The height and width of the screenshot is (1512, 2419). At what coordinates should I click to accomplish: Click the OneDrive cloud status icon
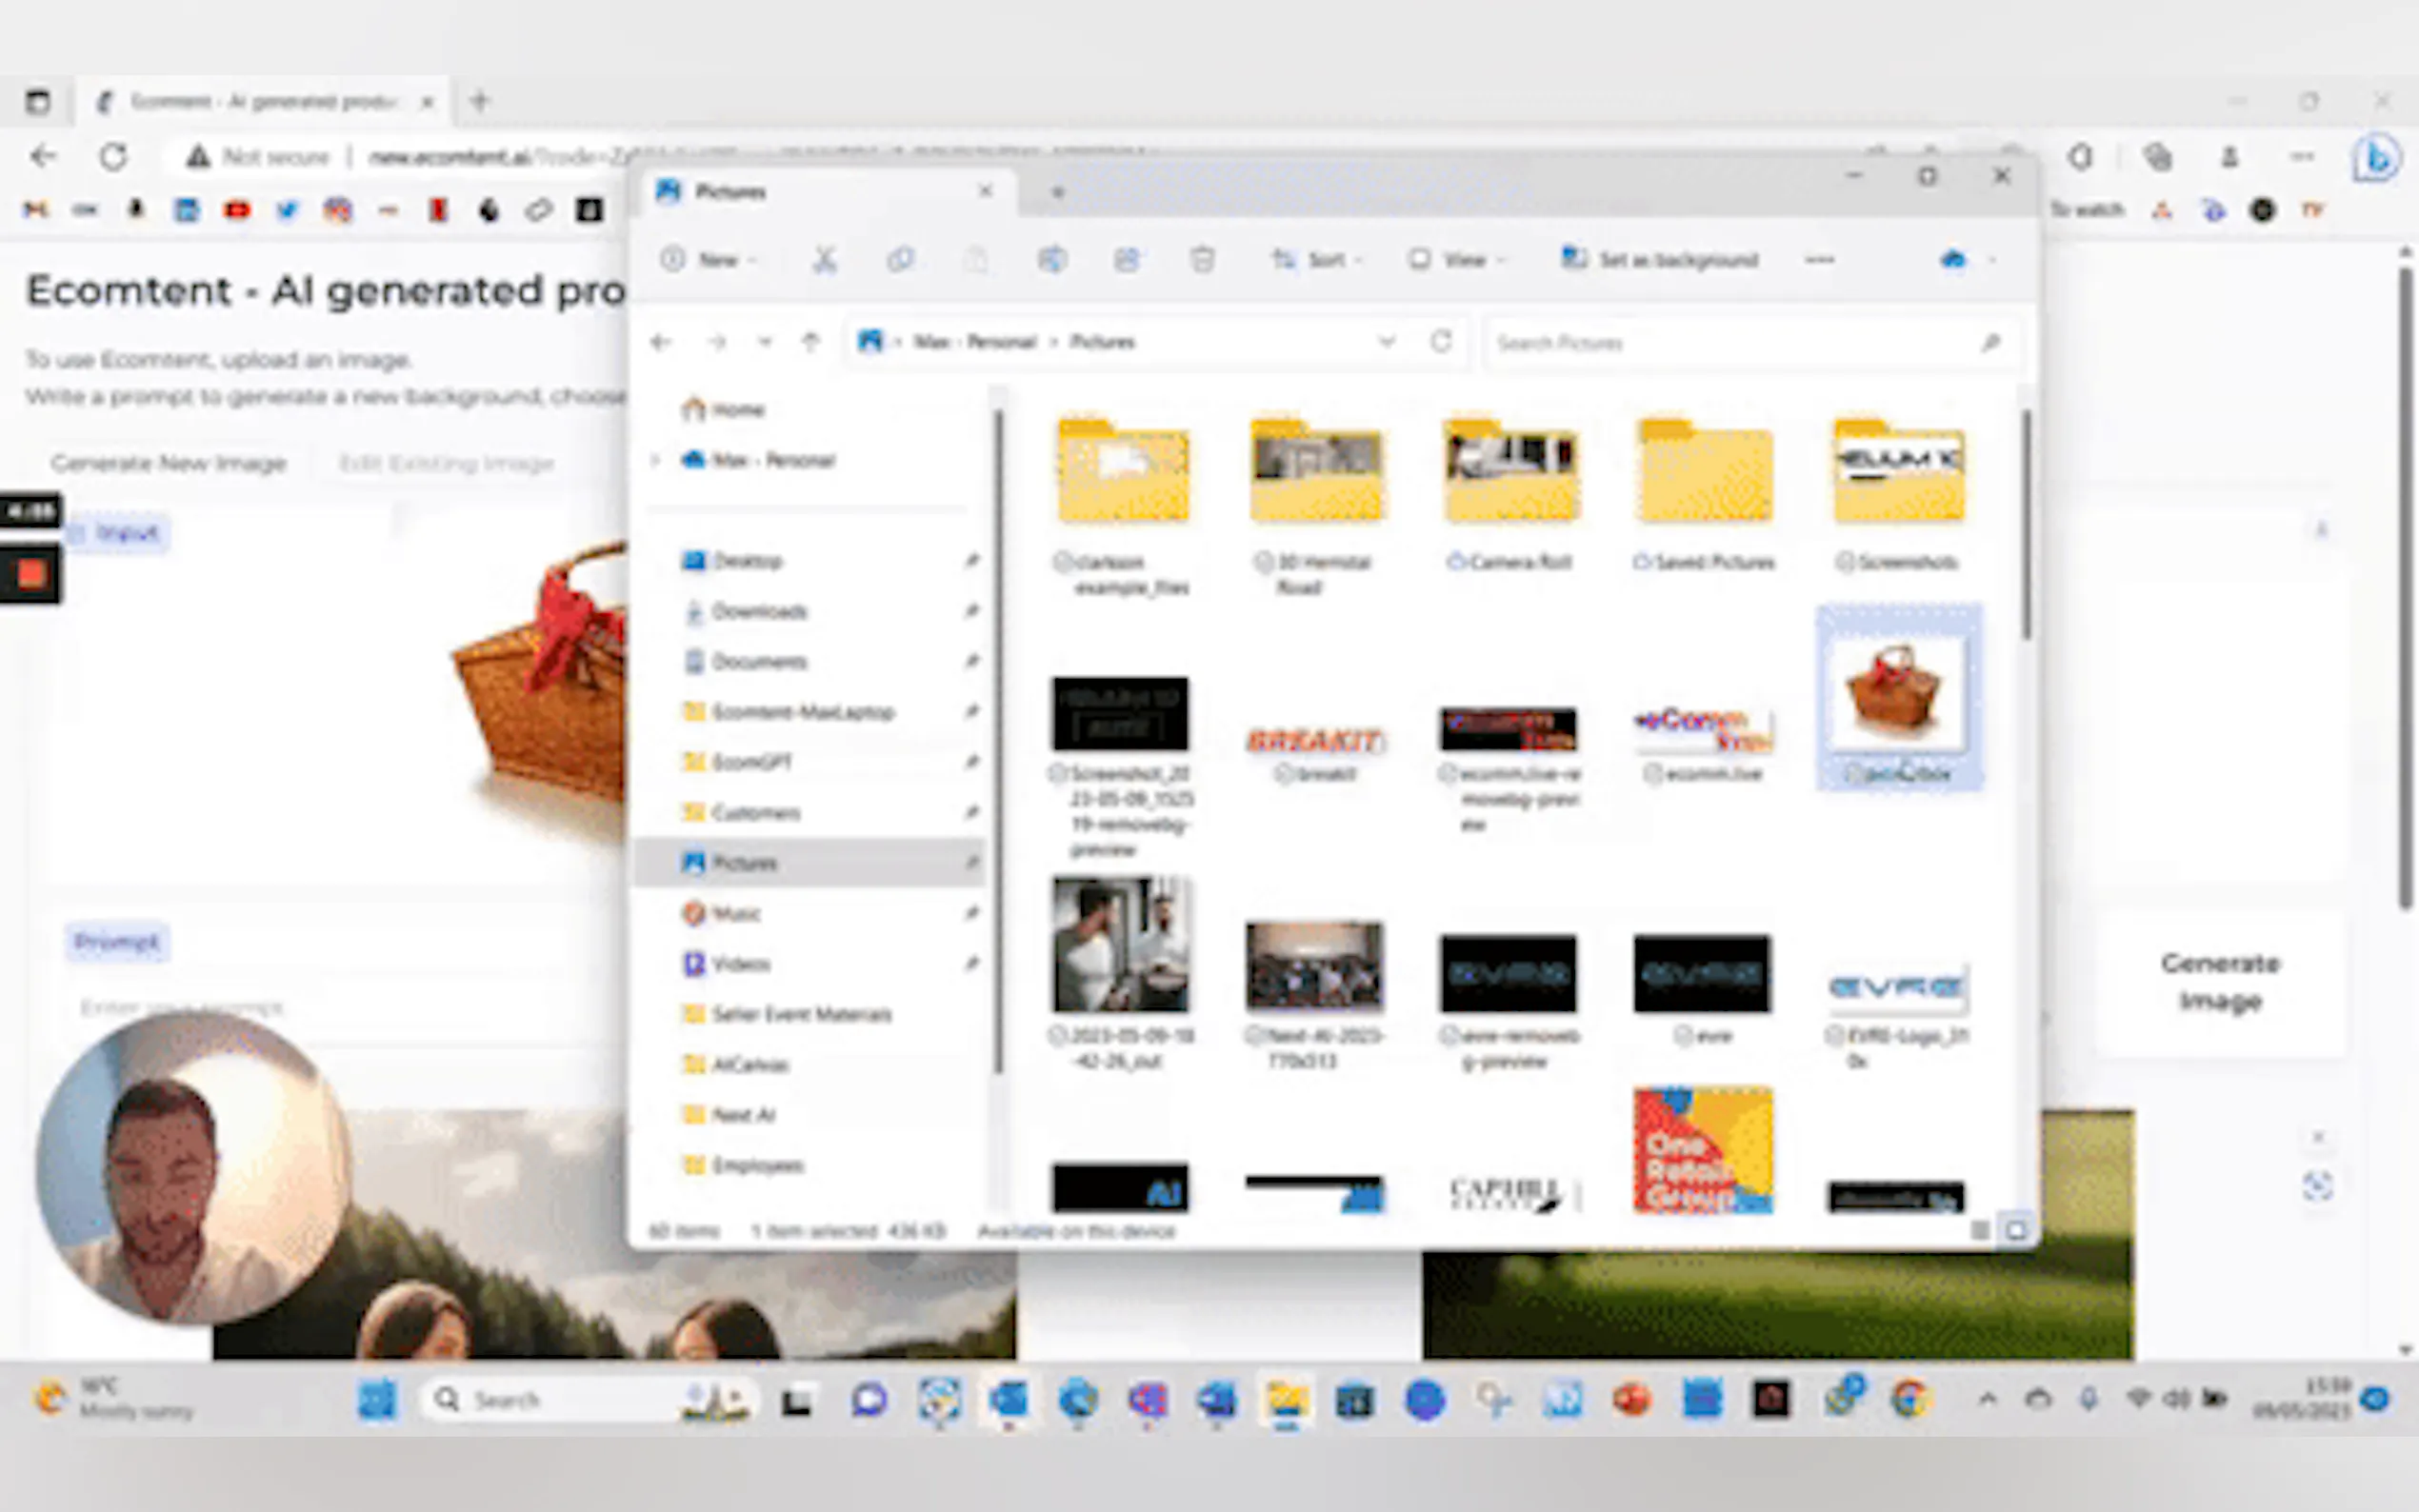(1953, 260)
